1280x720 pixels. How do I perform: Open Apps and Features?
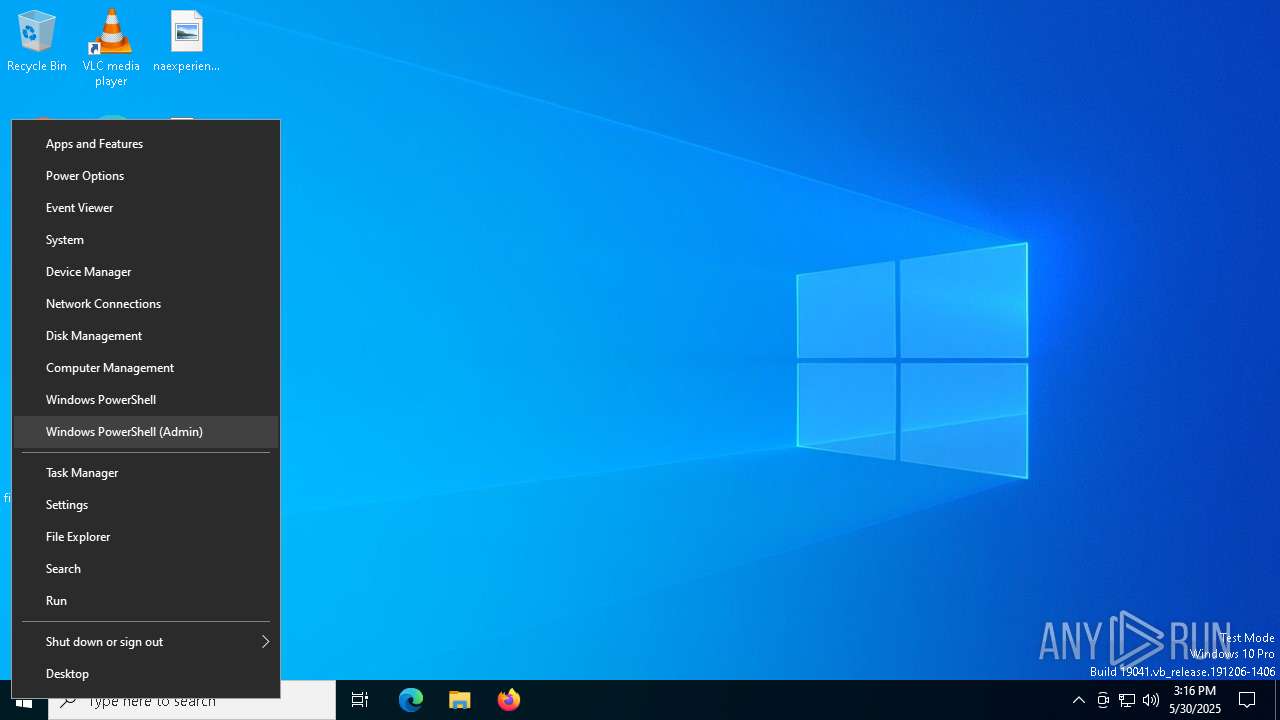point(146,144)
